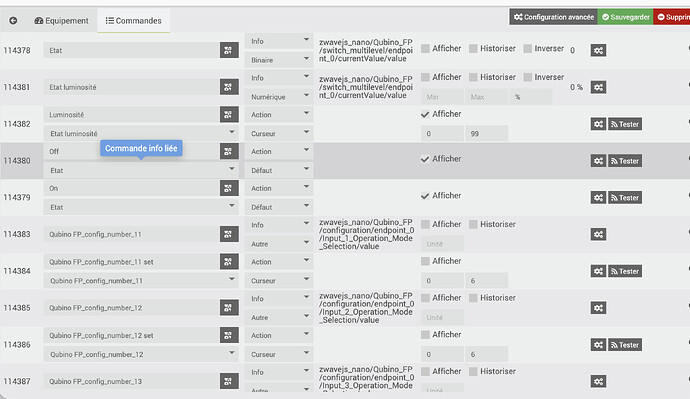Open linked Qubino FP_config_number_12 dropdown
Screen dimensions: 690x399
coord(141,354)
